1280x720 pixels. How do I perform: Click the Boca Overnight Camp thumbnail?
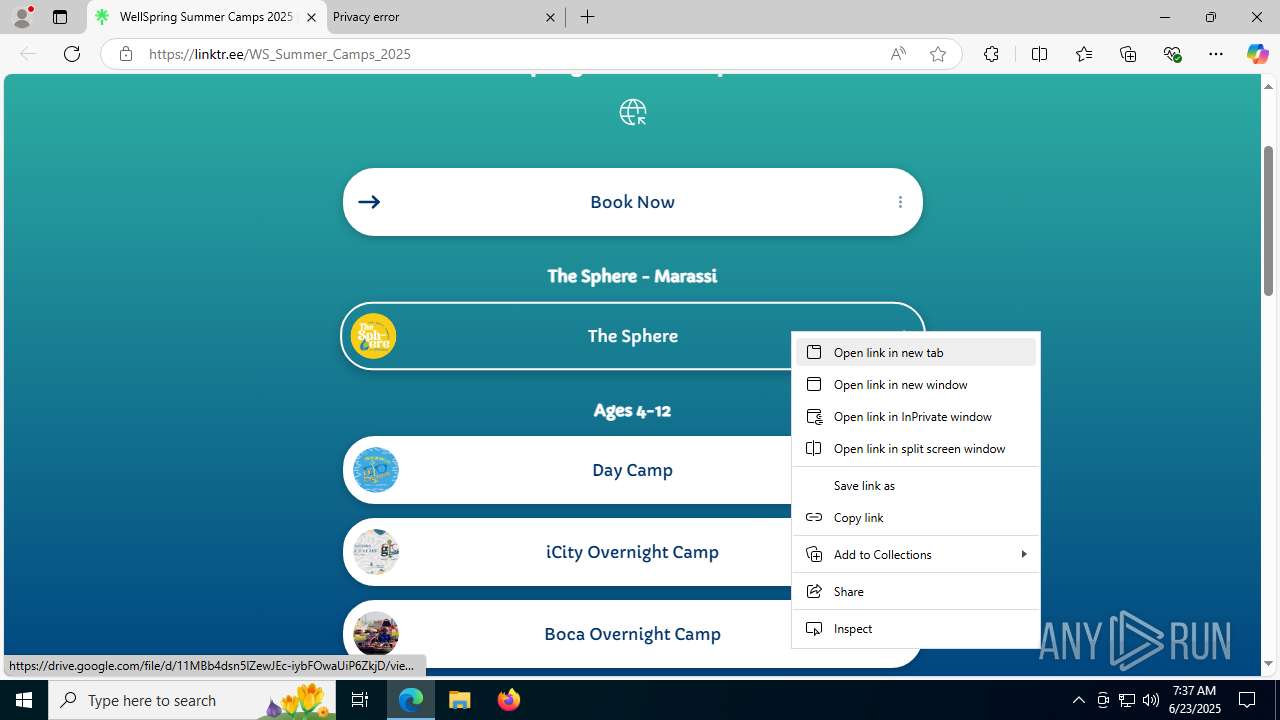click(x=376, y=634)
